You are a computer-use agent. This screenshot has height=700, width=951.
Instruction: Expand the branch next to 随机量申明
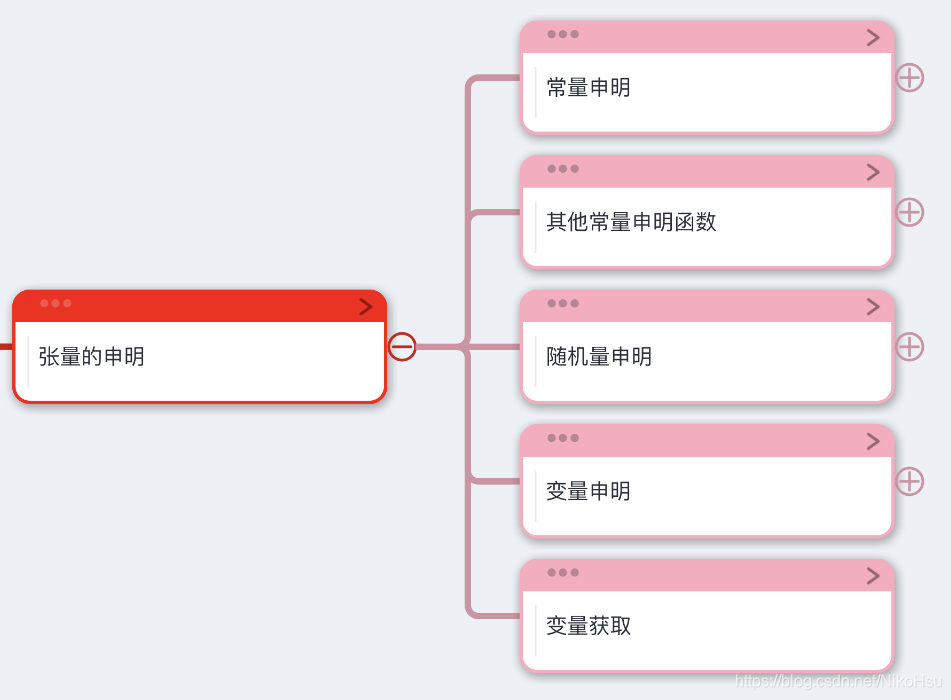[x=910, y=346]
